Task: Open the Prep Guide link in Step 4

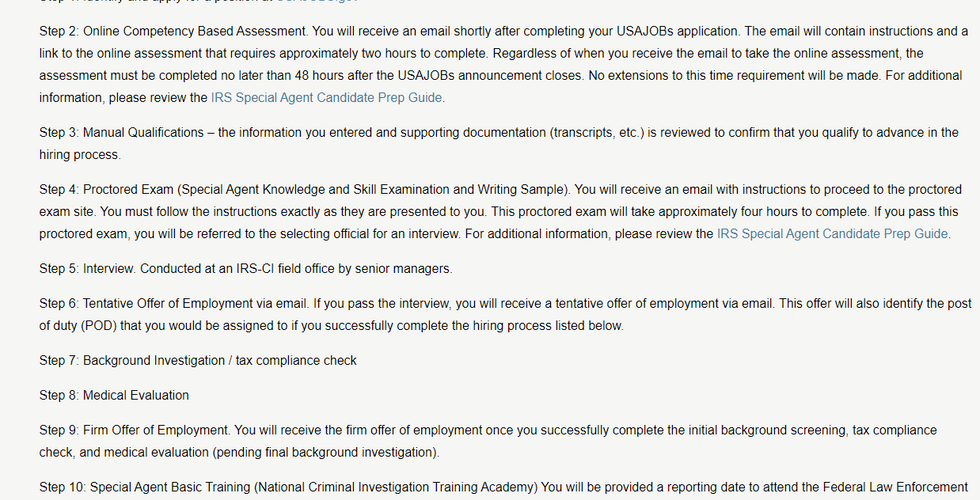Action: [x=832, y=233]
